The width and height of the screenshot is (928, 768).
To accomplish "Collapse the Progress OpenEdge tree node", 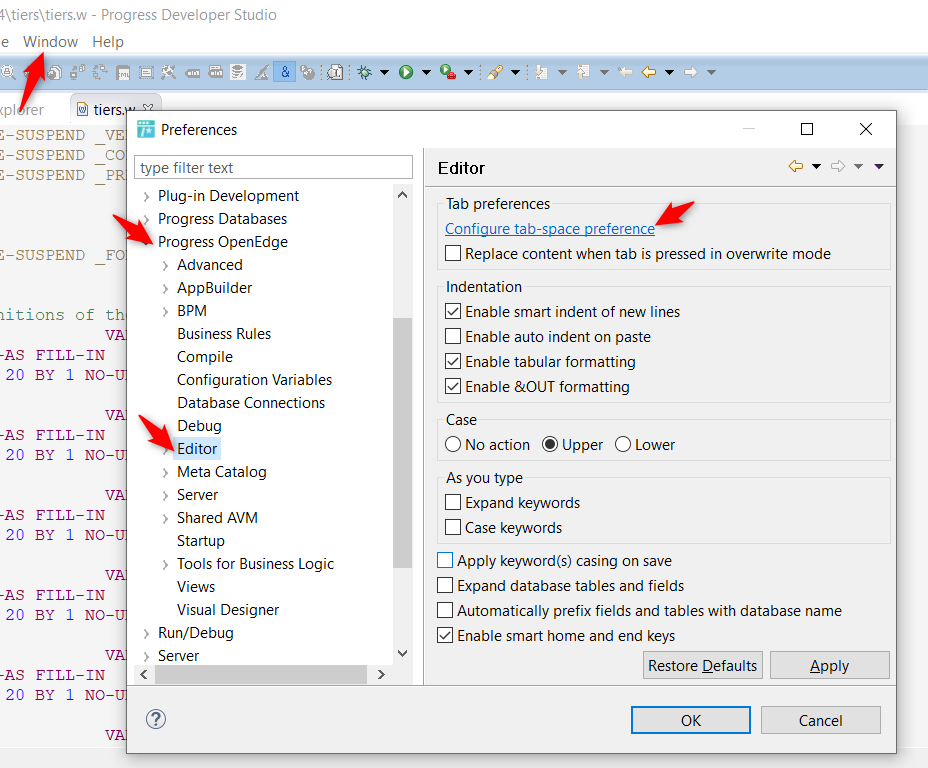I will click(147, 242).
